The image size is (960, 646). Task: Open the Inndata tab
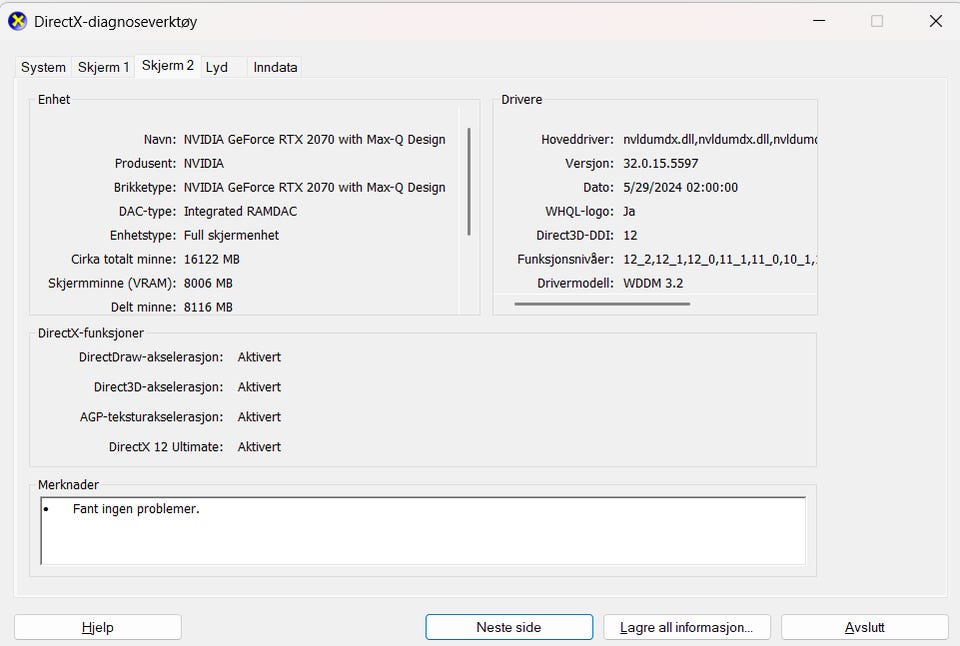tap(275, 67)
